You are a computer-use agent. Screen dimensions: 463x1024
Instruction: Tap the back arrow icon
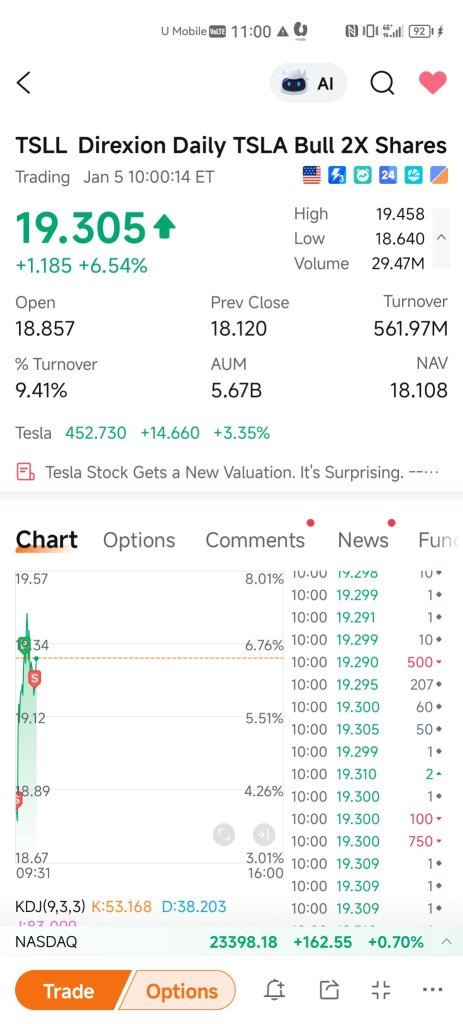point(24,83)
